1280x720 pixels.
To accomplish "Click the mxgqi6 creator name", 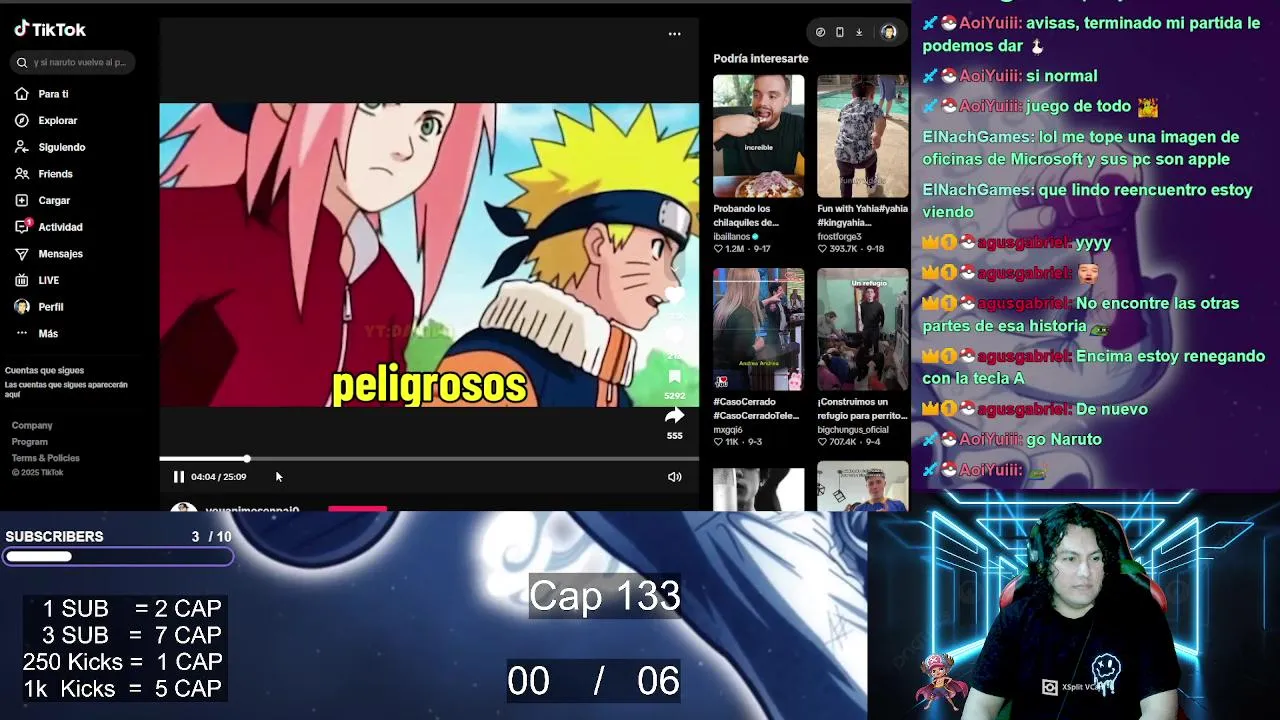I will (x=728, y=430).
